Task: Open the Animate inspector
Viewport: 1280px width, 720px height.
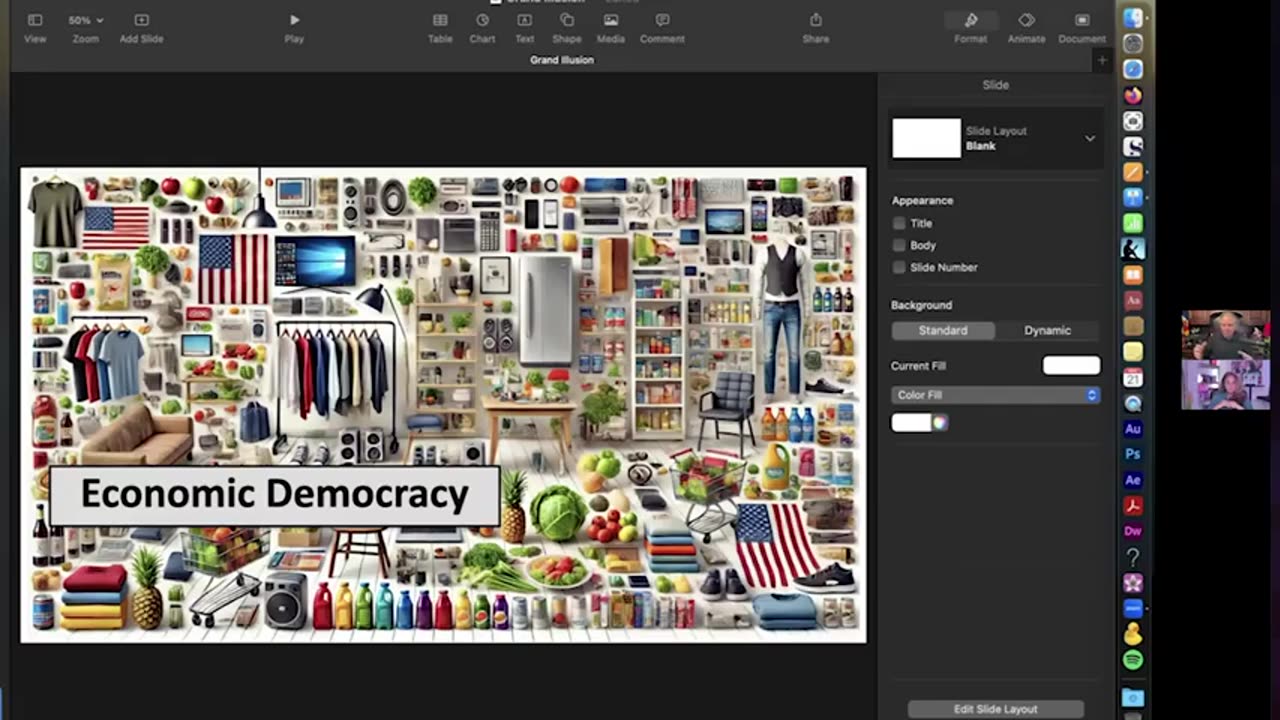Action: point(1026,27)
